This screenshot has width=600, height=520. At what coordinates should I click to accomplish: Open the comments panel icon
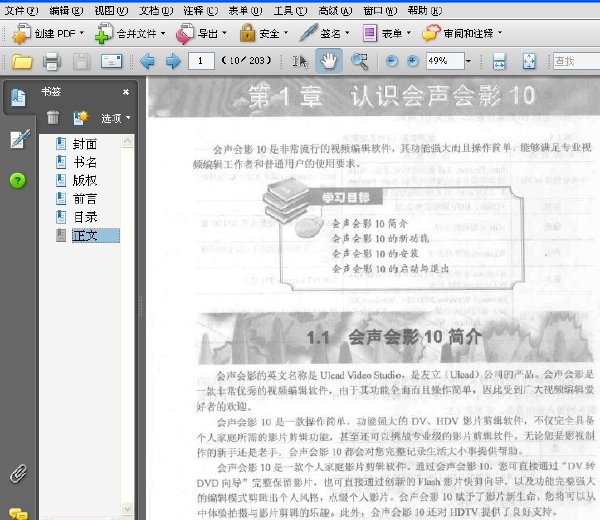[18, 513]
